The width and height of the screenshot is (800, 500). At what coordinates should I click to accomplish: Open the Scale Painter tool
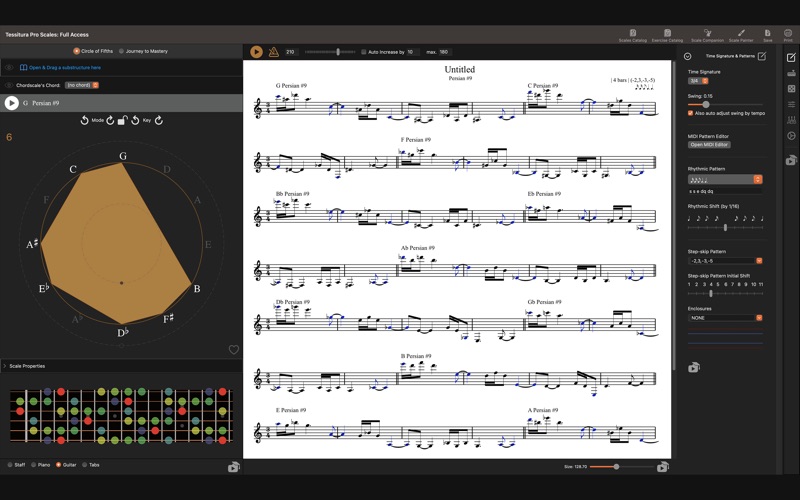click(741, 35)
